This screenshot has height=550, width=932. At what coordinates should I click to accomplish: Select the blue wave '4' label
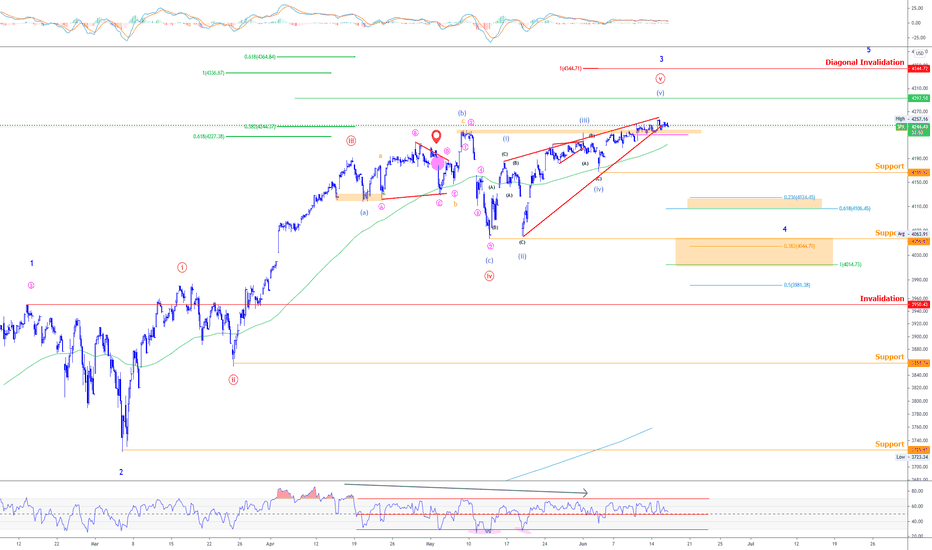[x=785, y=229]
